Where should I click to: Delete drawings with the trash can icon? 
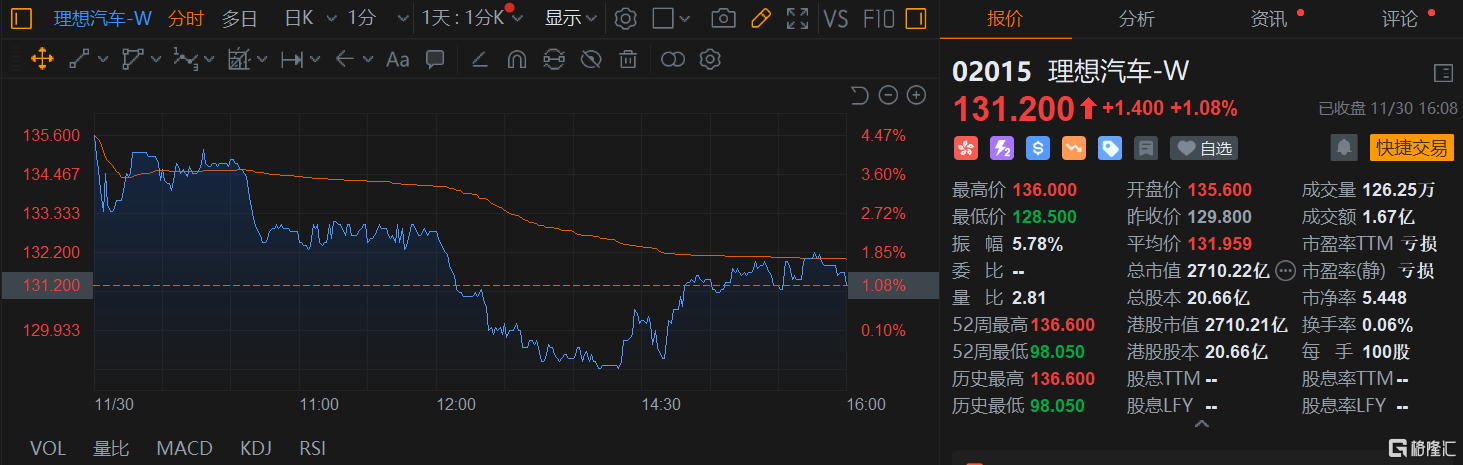tap(627, 60)
